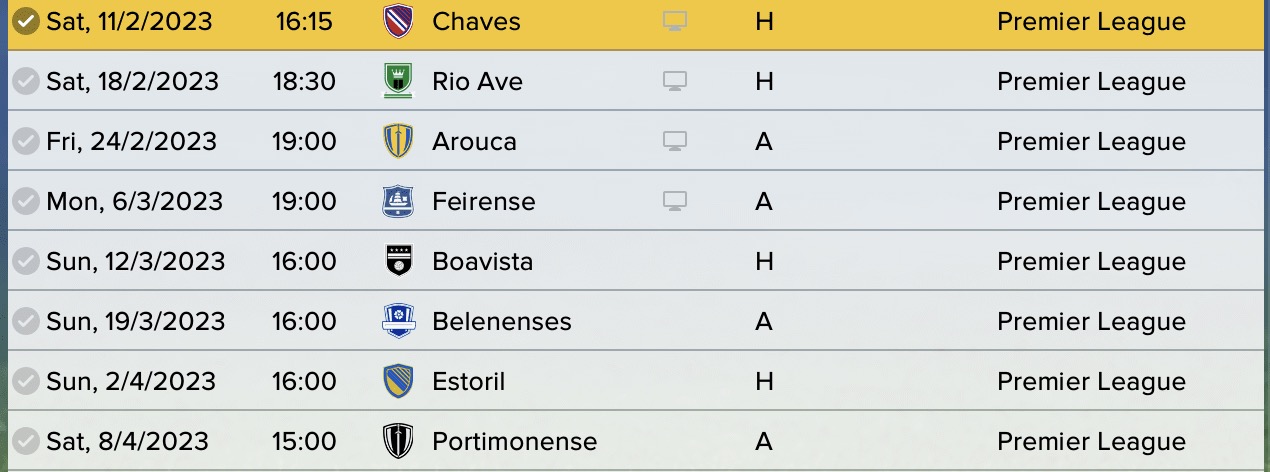Click the Estoril club crest
This screenshot has height=472, width=1270.
(x=398, y=381)
